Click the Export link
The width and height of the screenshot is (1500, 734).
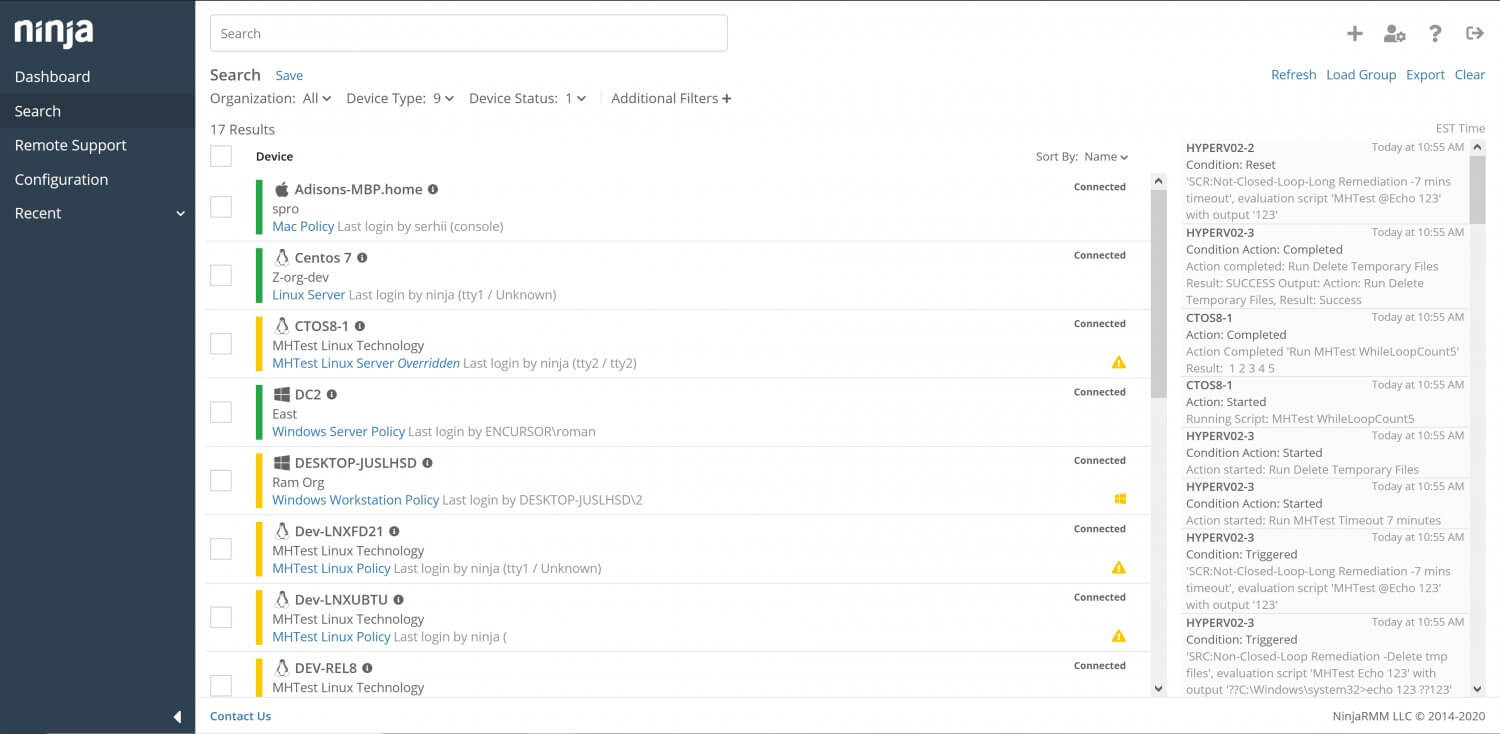(x=1425, y=75)
